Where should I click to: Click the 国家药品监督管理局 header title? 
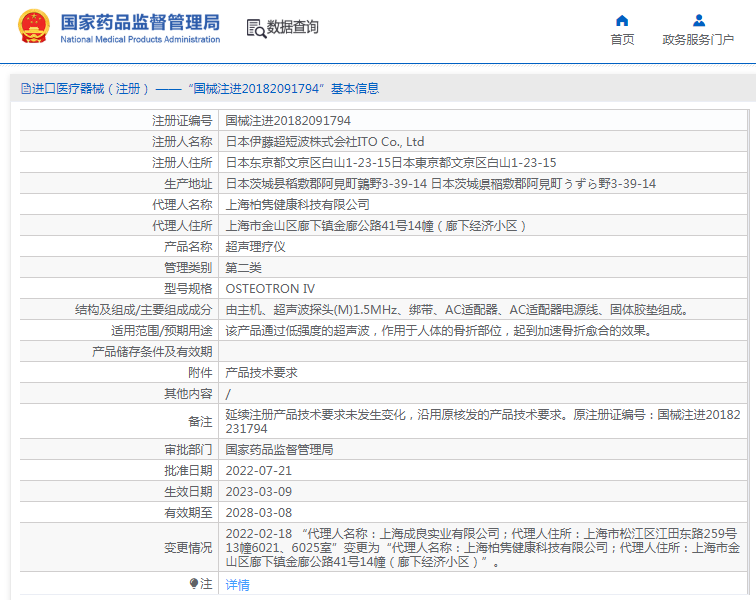pos(140,22)
